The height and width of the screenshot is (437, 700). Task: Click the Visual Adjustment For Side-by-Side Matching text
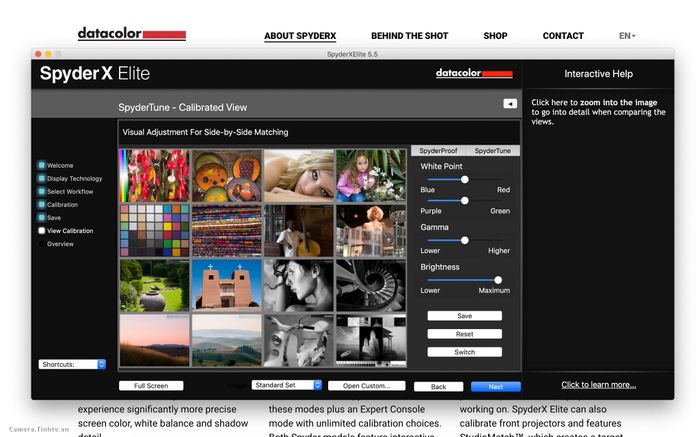point(205,132)
